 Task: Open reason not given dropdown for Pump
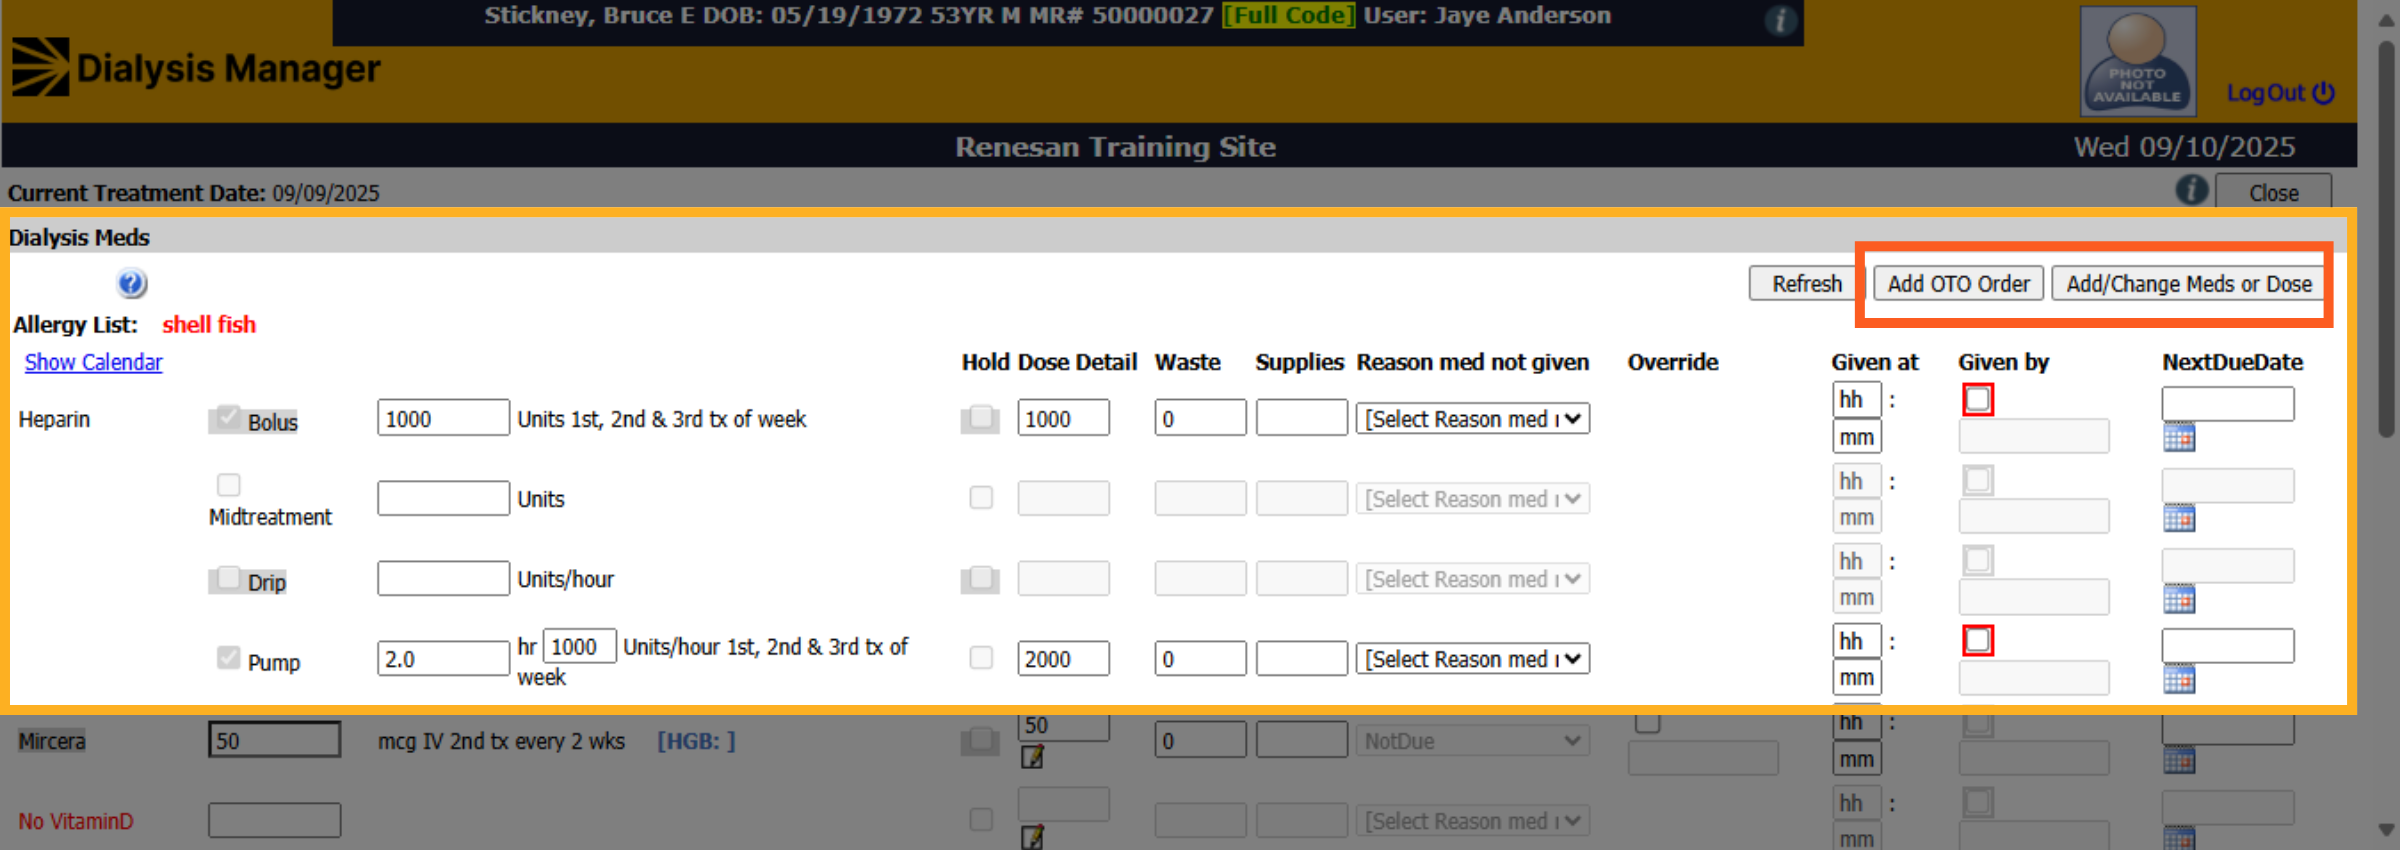coord(1473,659)
